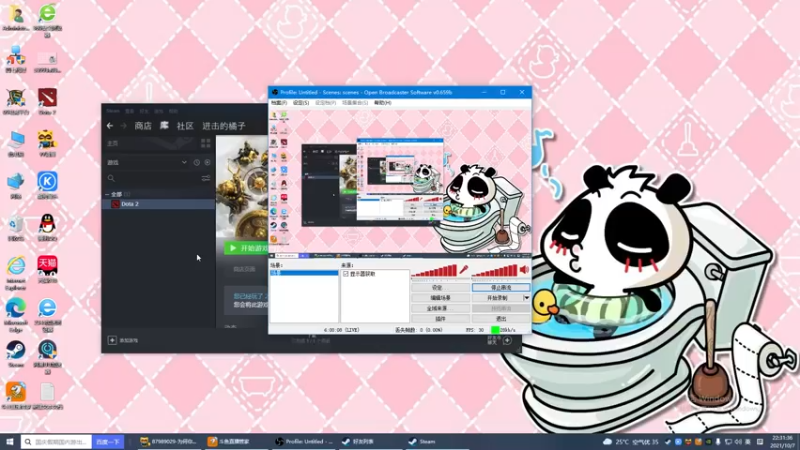This screenshot has width=800, height=450.
Task: Click the ready-to-play filter icon in Steam
Action: coord(208,162)
